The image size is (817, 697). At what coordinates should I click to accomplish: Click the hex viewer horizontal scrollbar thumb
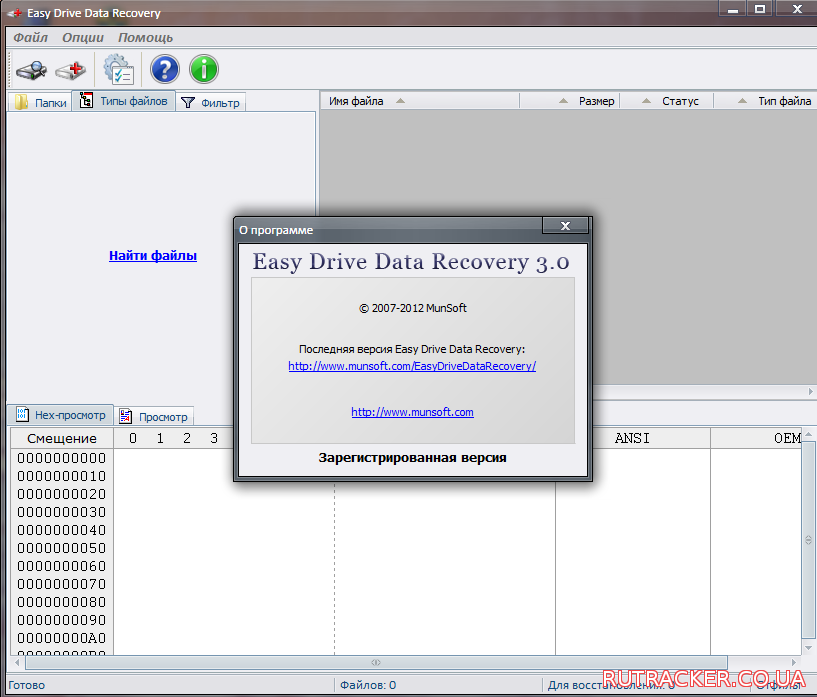click(x=376, y=663)
